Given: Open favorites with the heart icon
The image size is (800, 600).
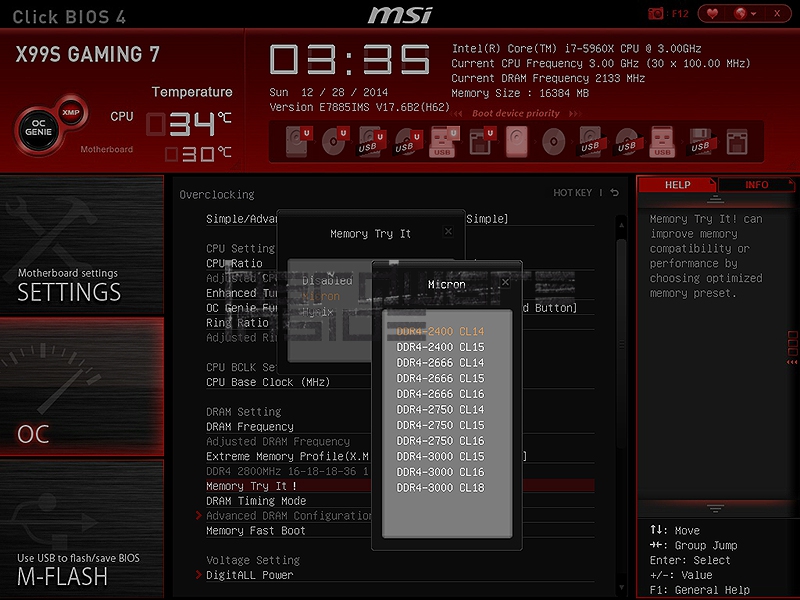Looking at the screenshot, I should (x=712, y=14).
